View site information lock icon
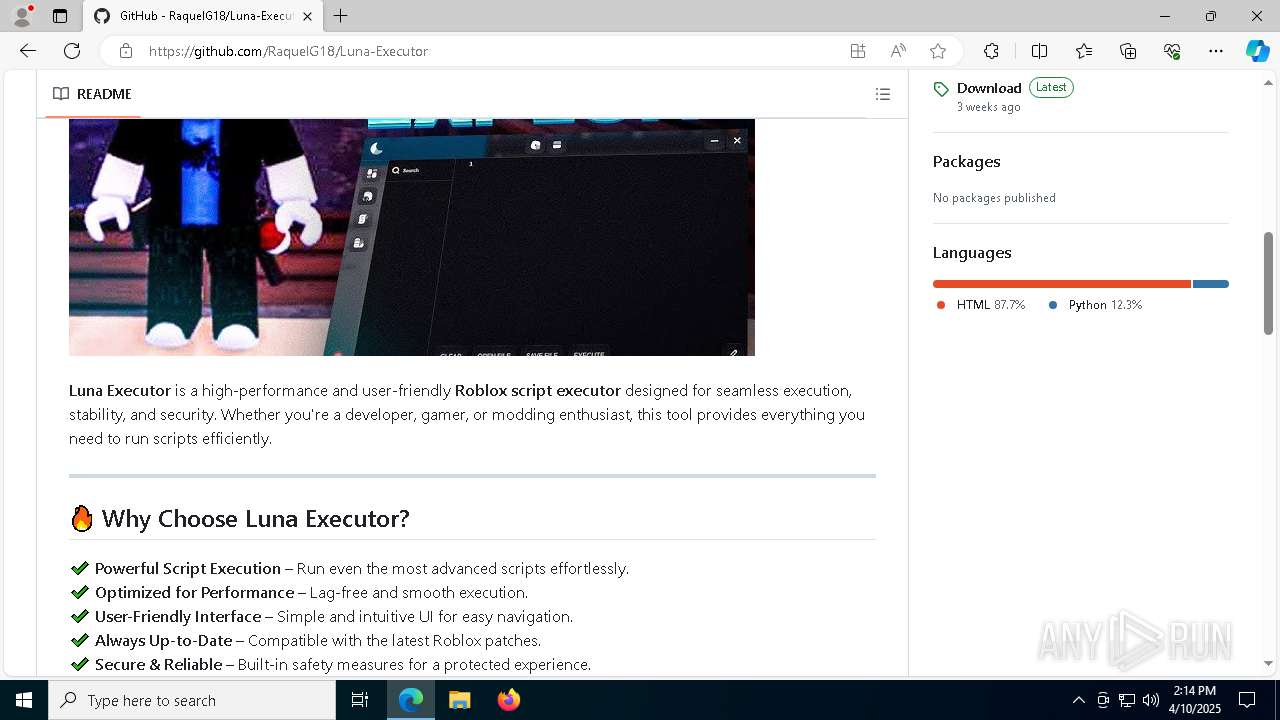 pos(125,51)
